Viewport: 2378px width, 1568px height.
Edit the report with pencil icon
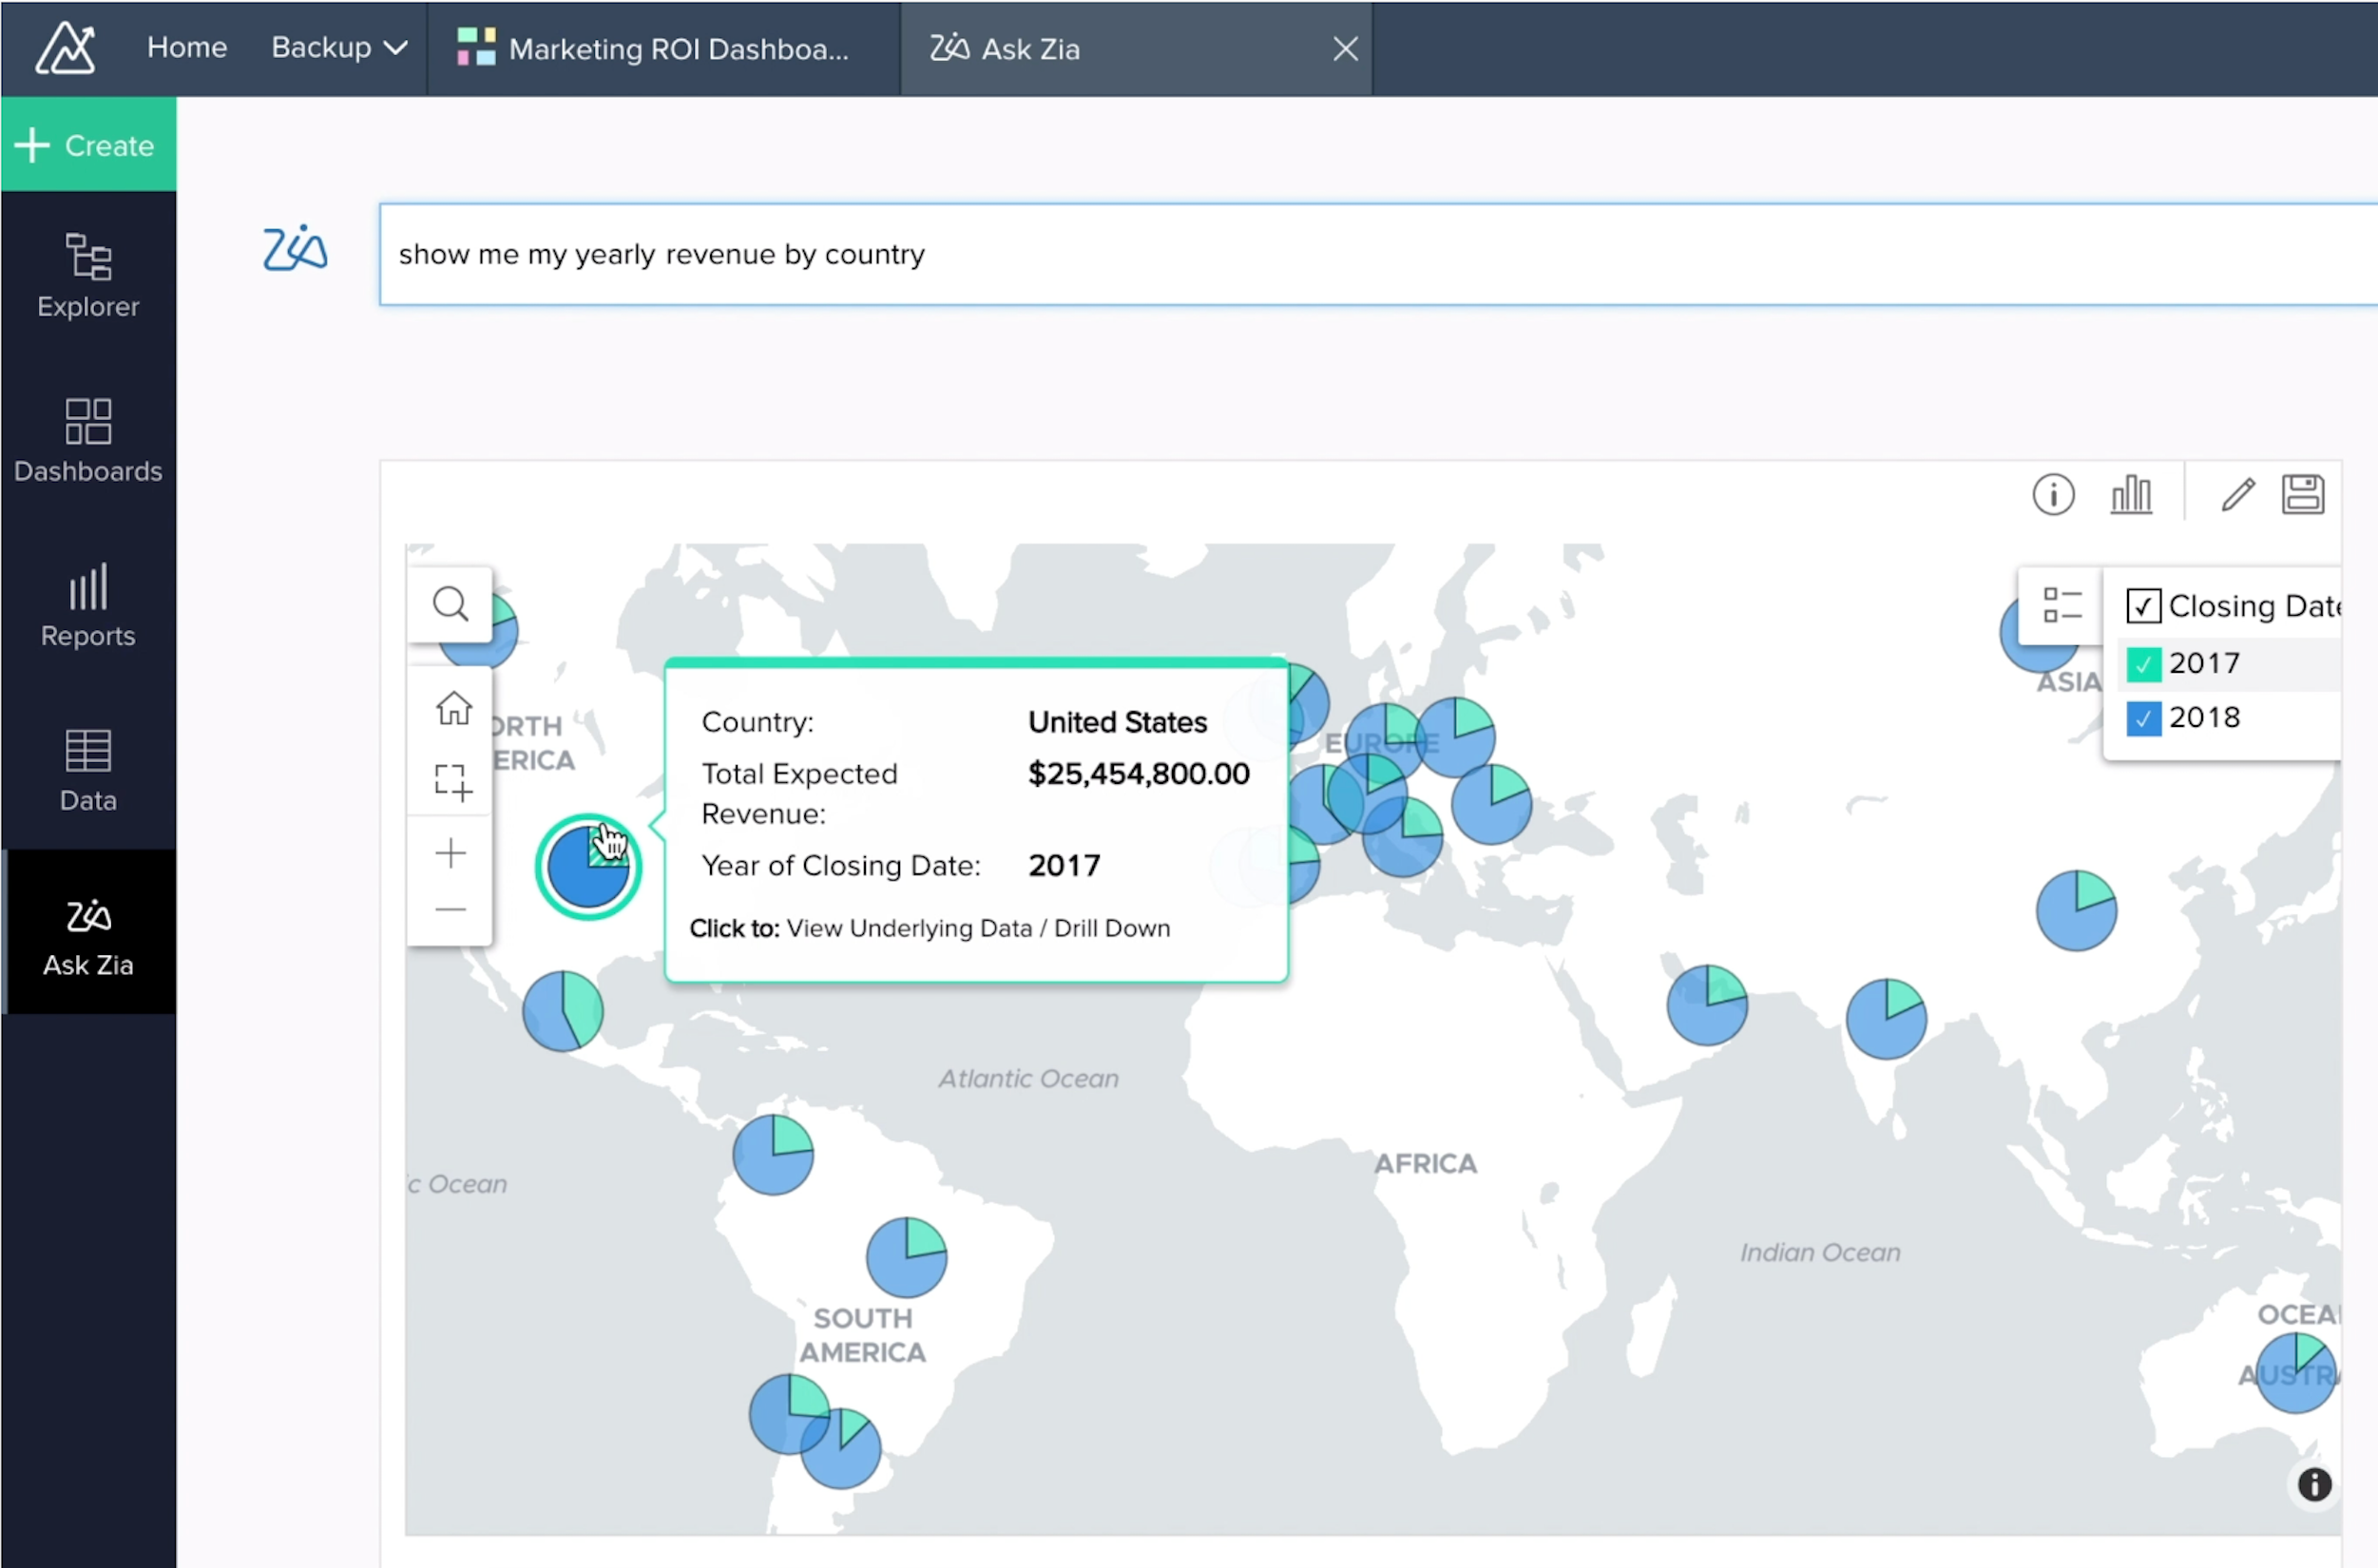[2237, 494]
